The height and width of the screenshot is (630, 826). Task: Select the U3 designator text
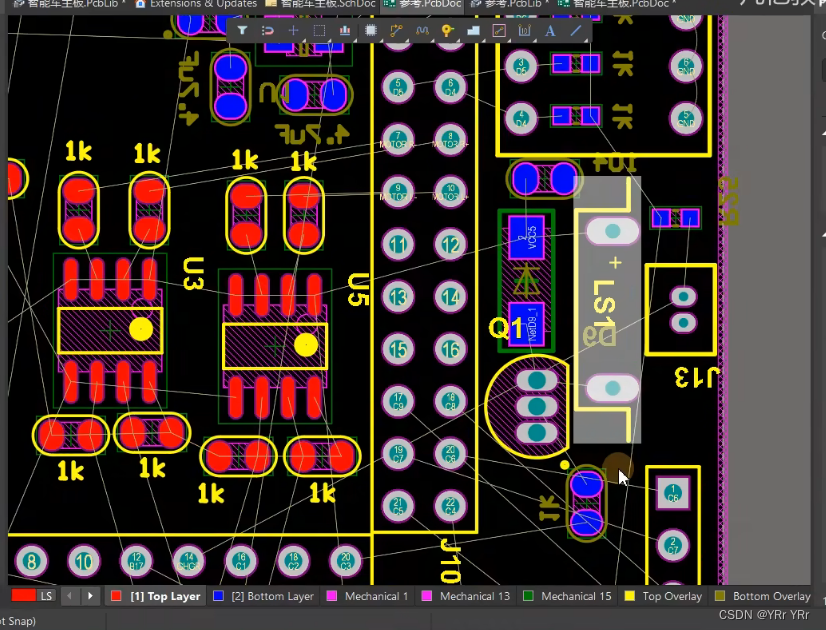point(192,274)
